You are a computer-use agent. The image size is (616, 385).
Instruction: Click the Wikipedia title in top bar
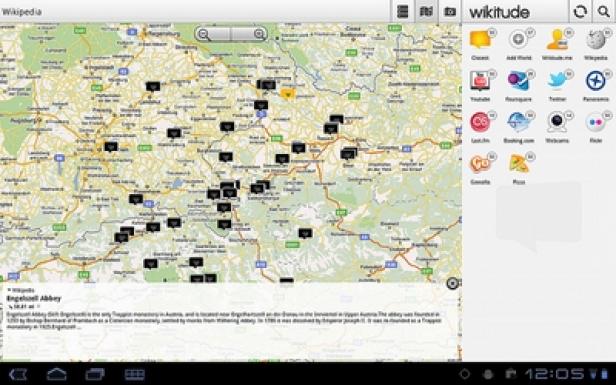coord(21,12)
